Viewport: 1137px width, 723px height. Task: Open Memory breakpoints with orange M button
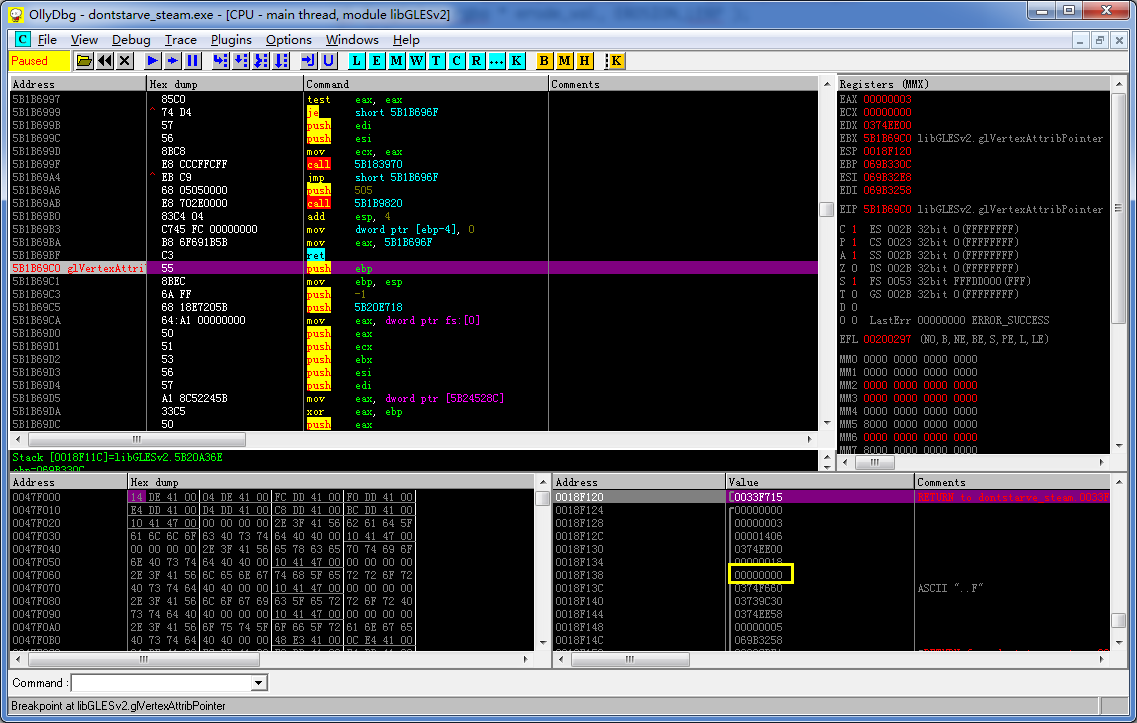pyautogui.click(x=564, y=61)
